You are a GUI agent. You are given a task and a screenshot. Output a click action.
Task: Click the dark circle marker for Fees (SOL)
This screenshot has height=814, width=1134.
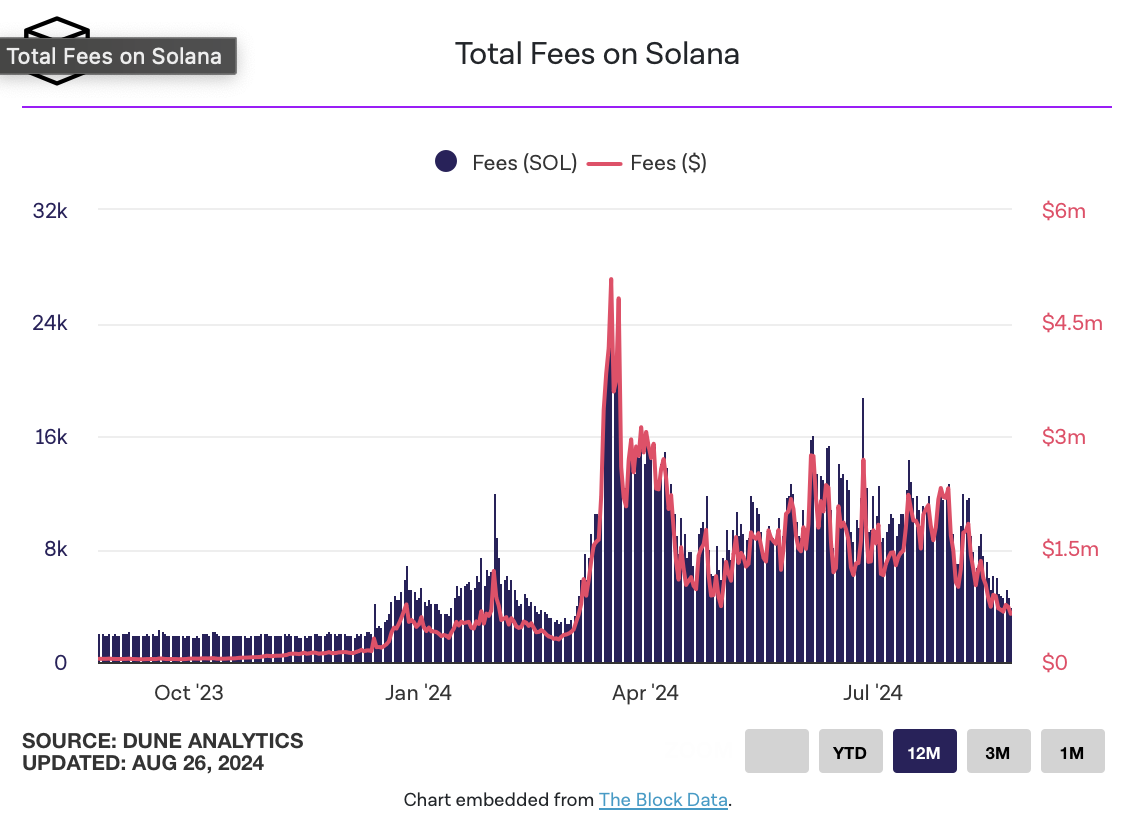coord(446,162)
